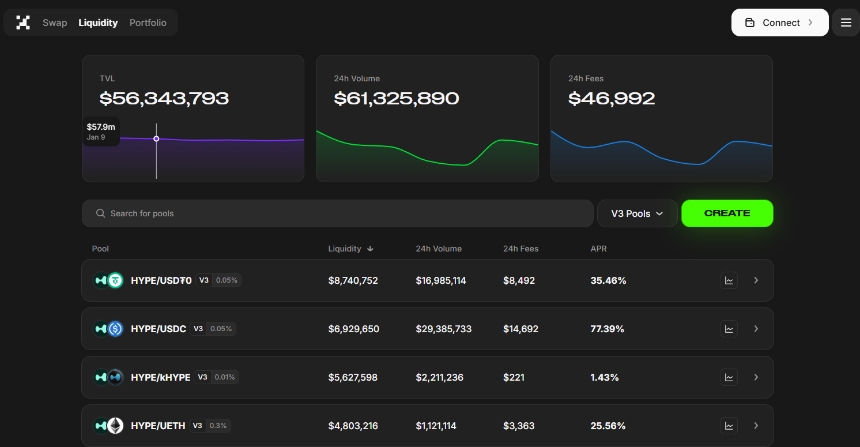860x447 pixels.
Task: Show chart icon for HYPE/USDC pool
Action: tap(729, 329)
